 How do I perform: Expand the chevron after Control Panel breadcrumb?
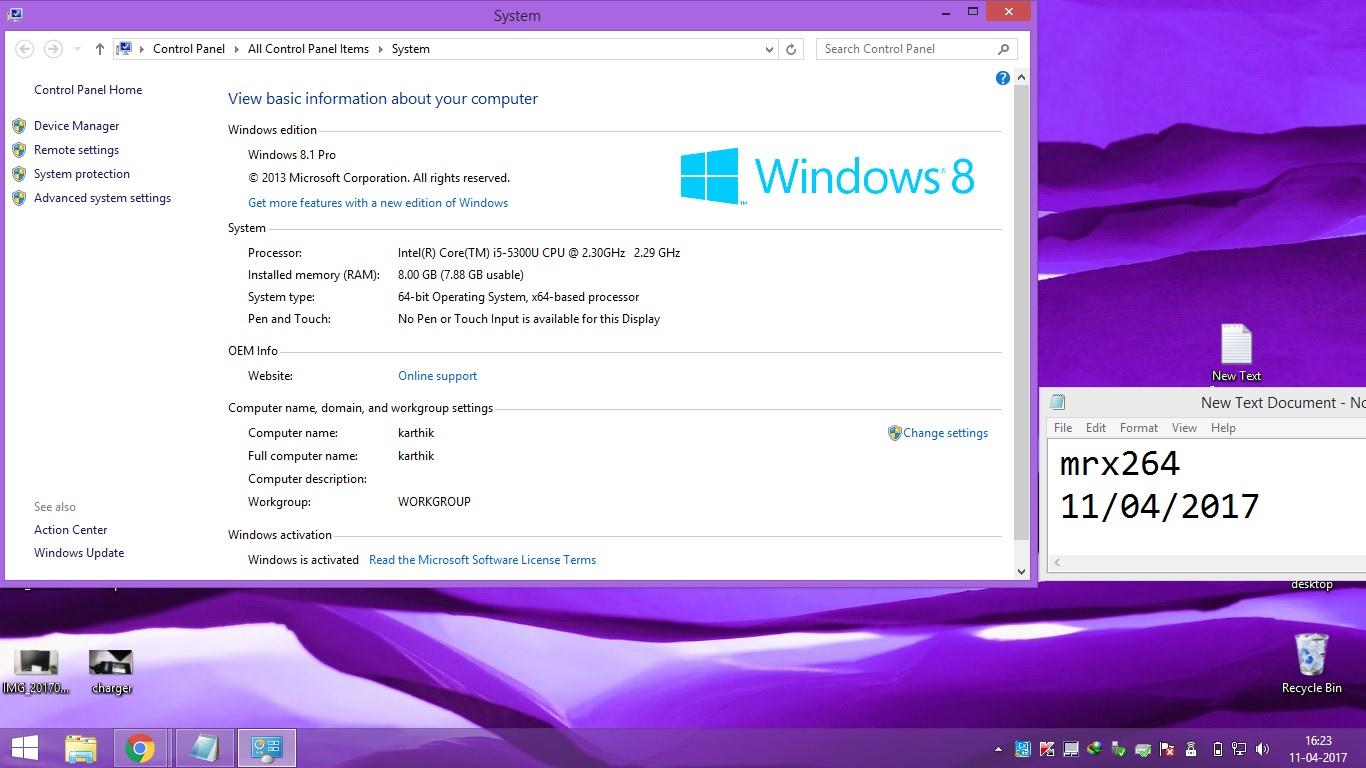point(237,49)
